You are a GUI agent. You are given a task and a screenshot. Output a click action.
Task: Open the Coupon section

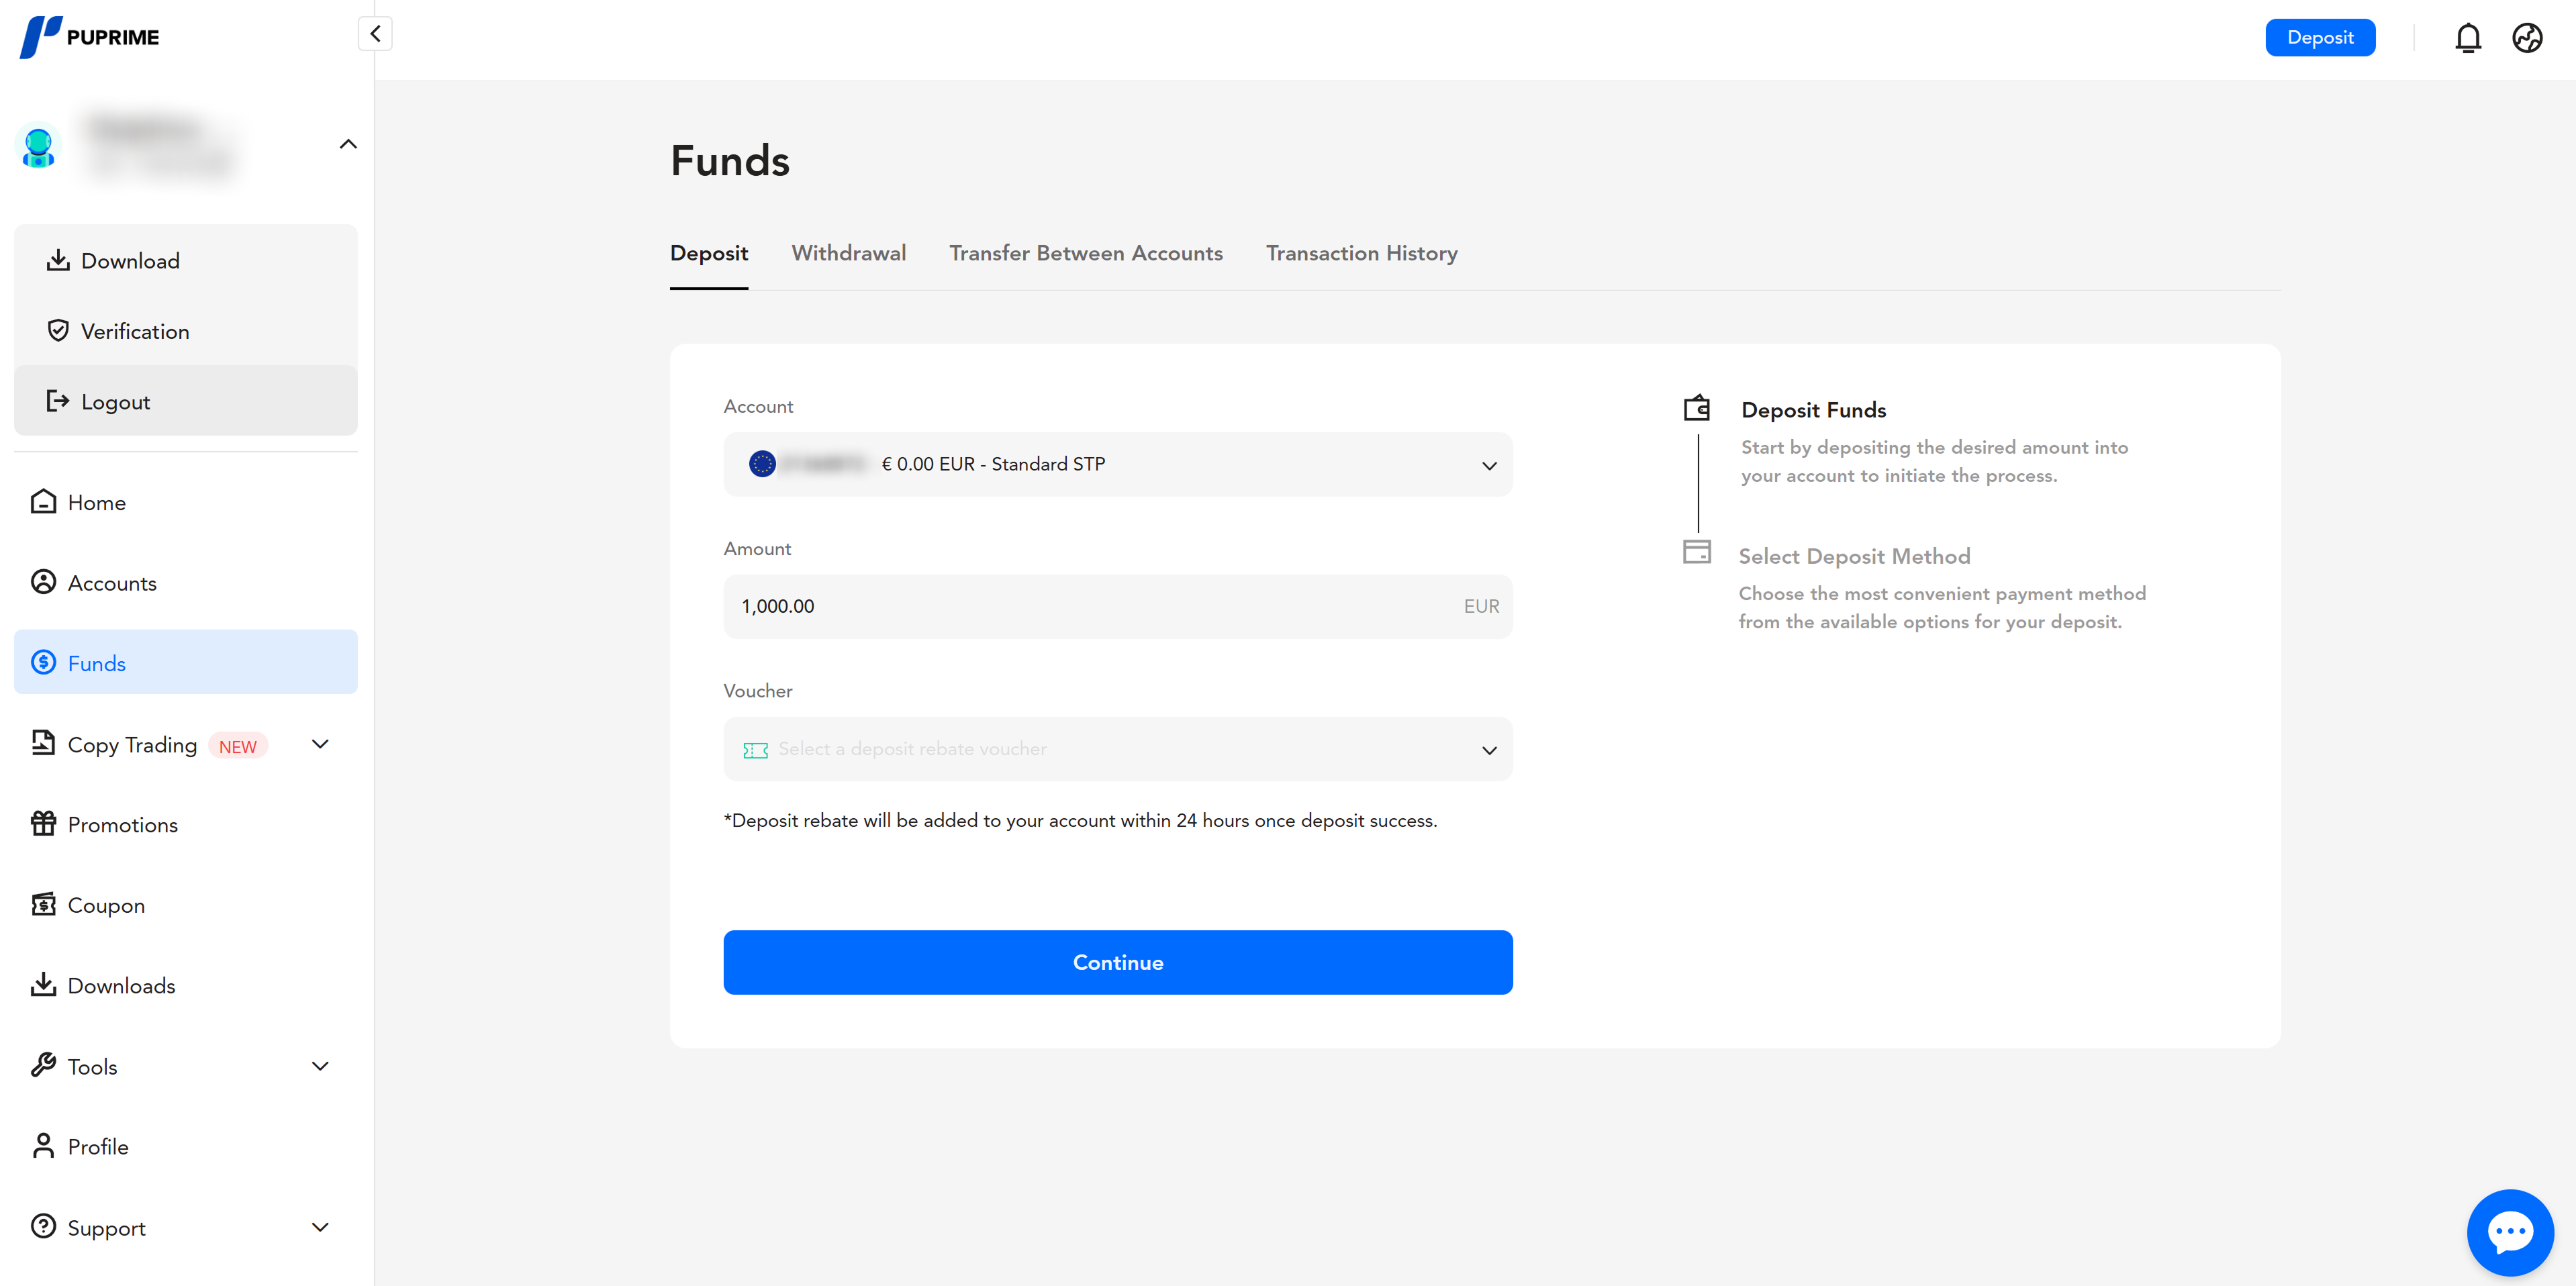pyautogui.click(x=105, y=904)
